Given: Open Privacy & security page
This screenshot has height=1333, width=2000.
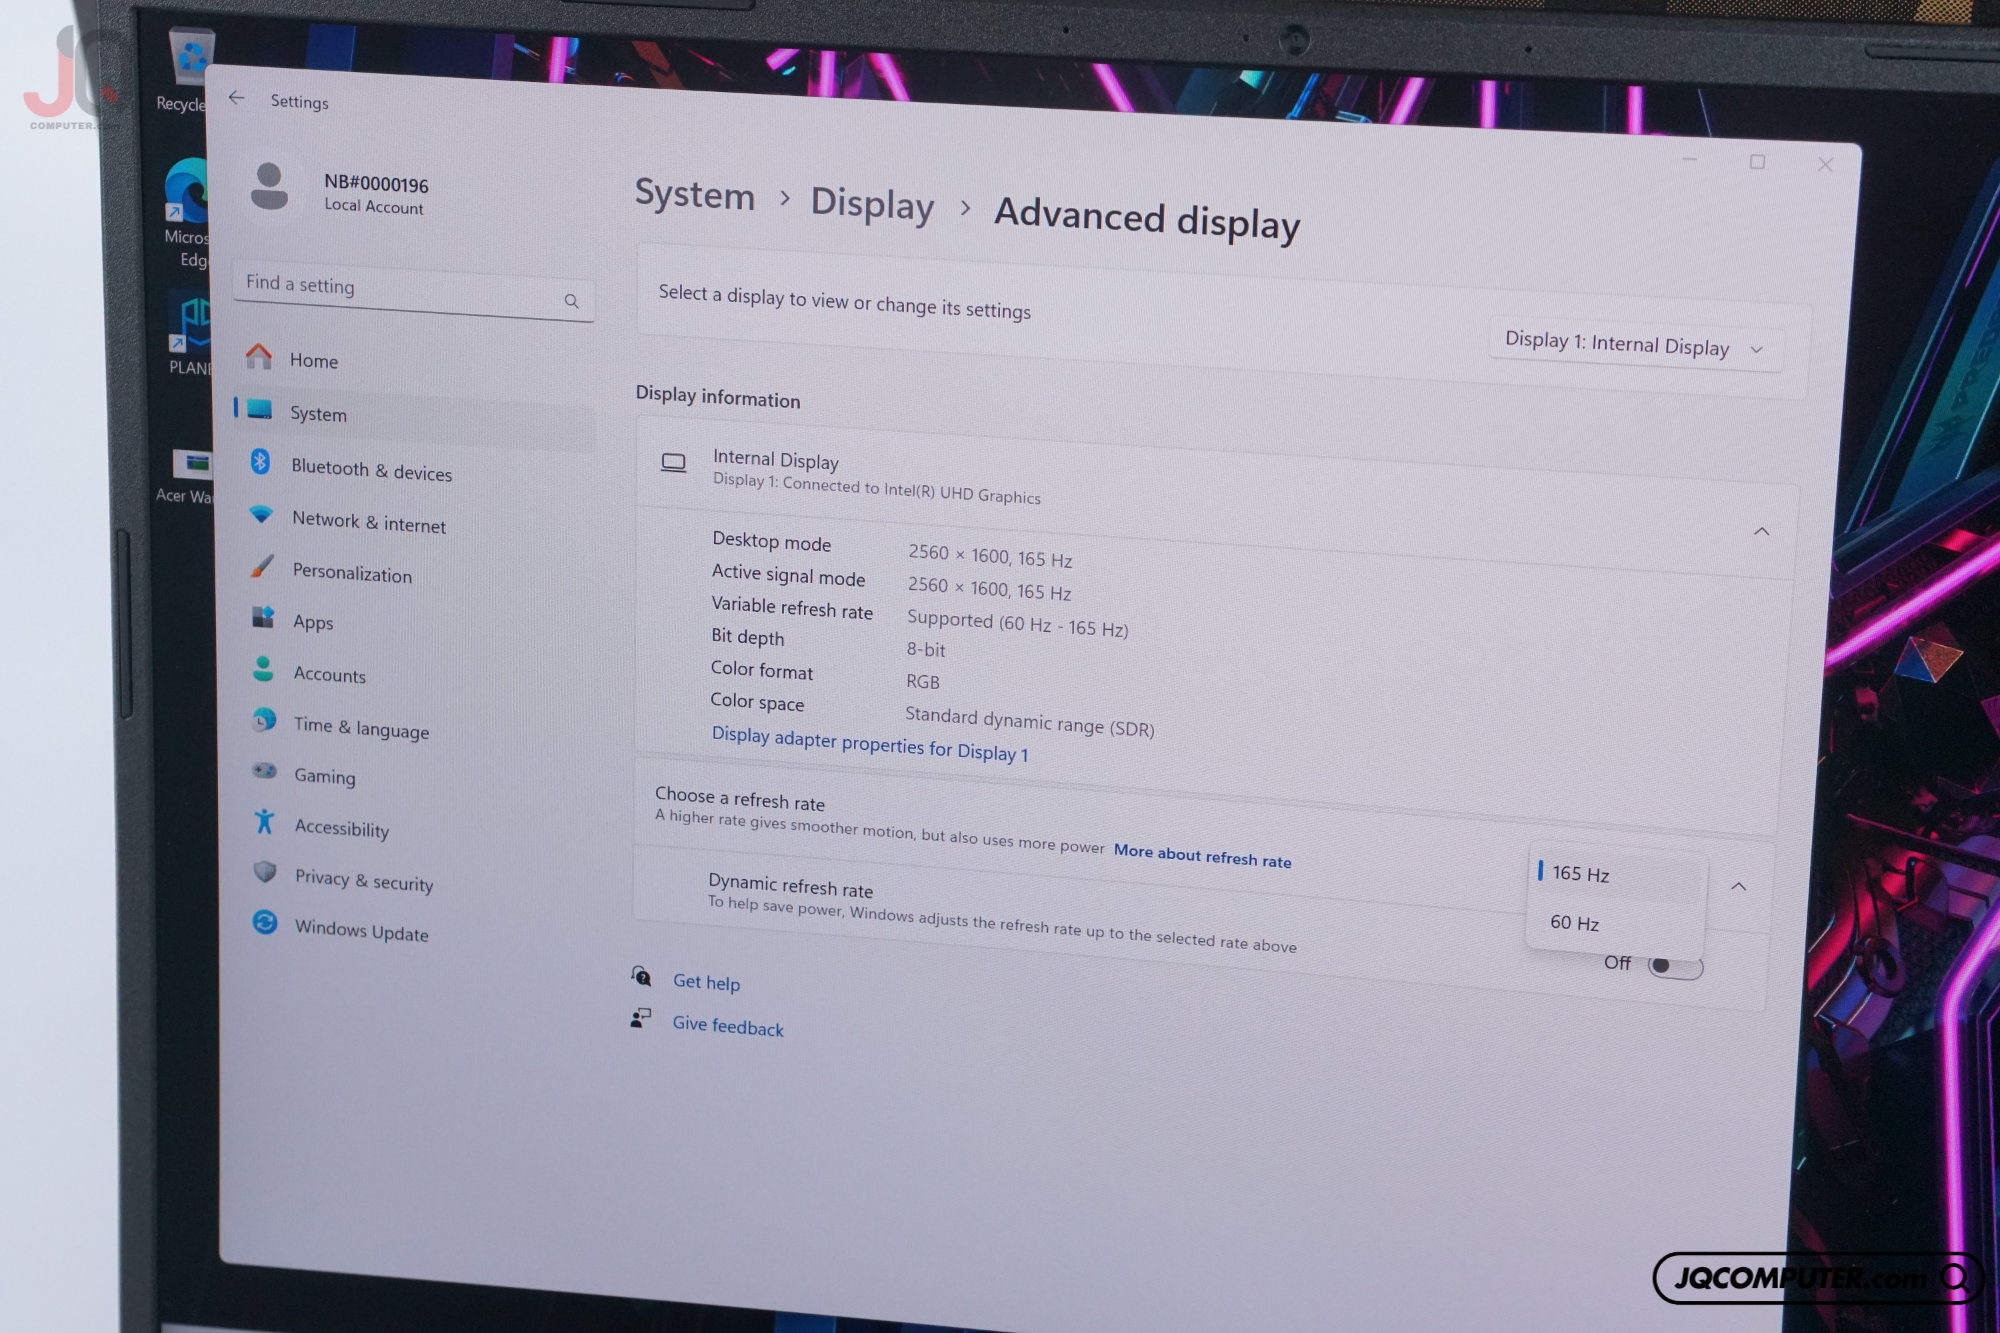Looking at the screenshot, I should pyautogui.click(x=364, y=880).
